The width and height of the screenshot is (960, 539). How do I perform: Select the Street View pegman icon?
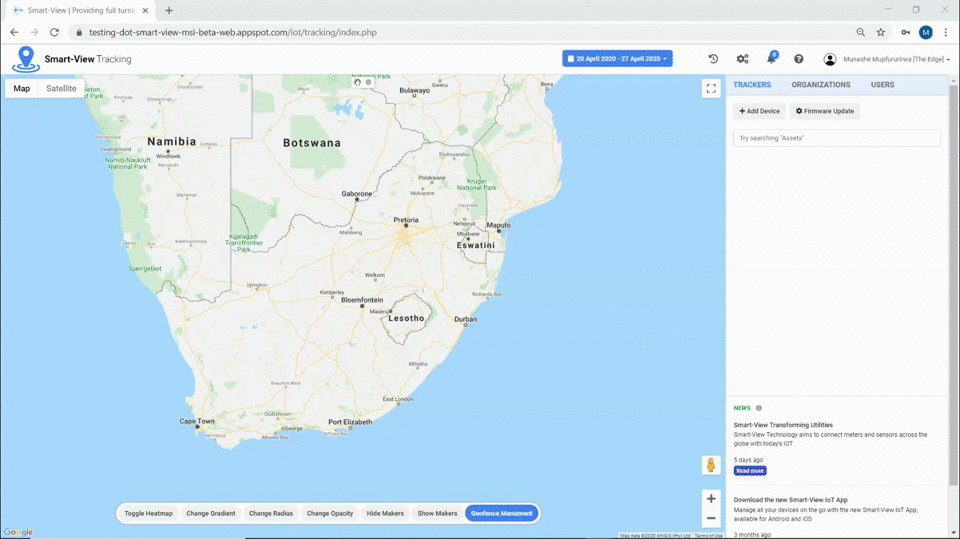coord(711,465)
